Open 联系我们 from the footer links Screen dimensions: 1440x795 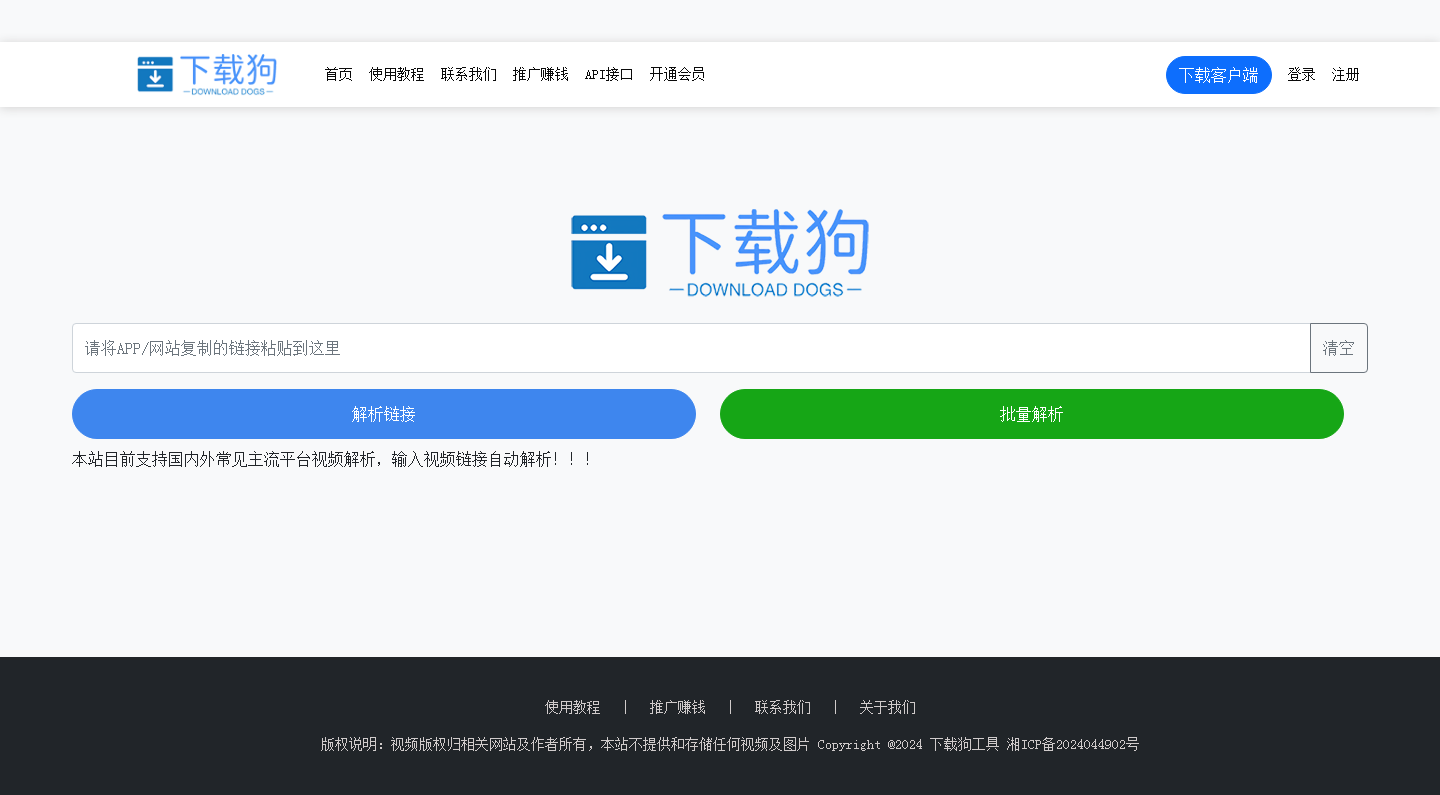(x=782, y=707)
